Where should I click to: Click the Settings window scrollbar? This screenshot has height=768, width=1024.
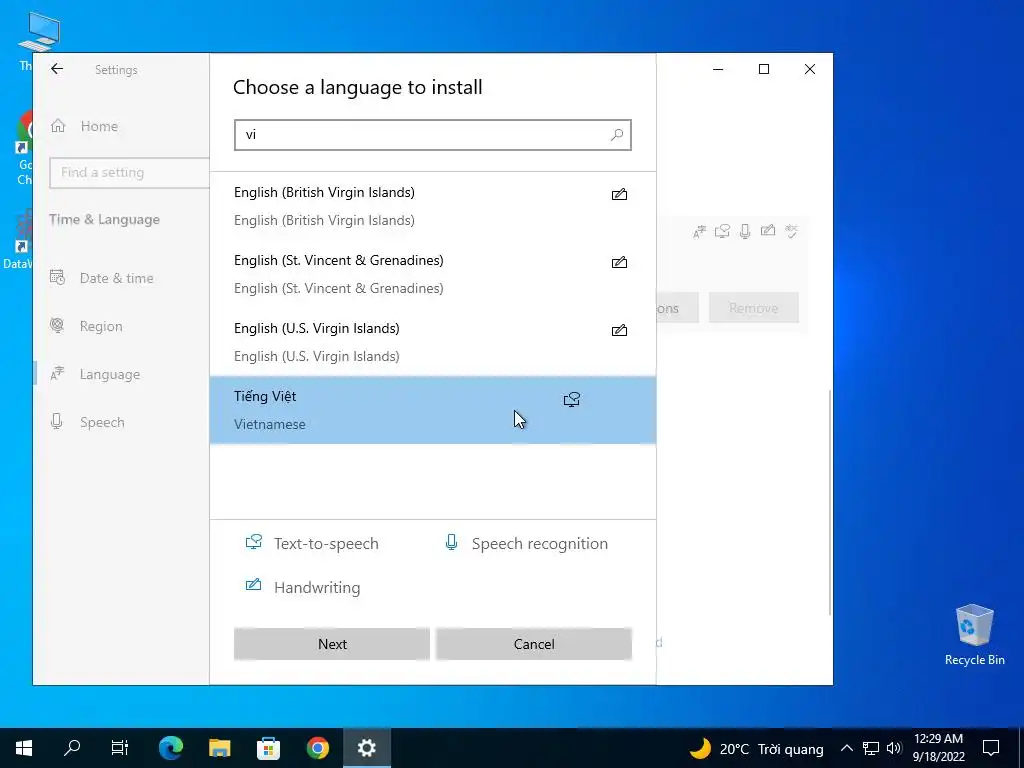[829, 502]
